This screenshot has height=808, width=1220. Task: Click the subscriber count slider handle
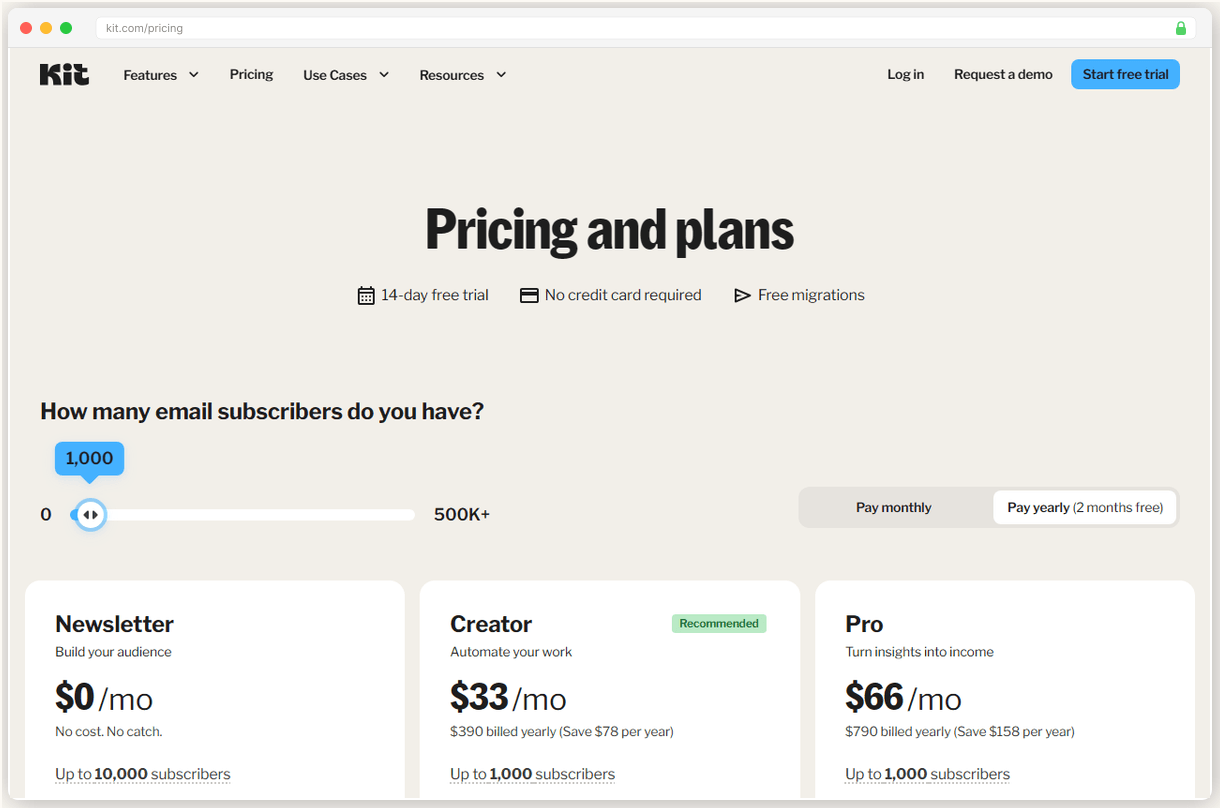89,514
